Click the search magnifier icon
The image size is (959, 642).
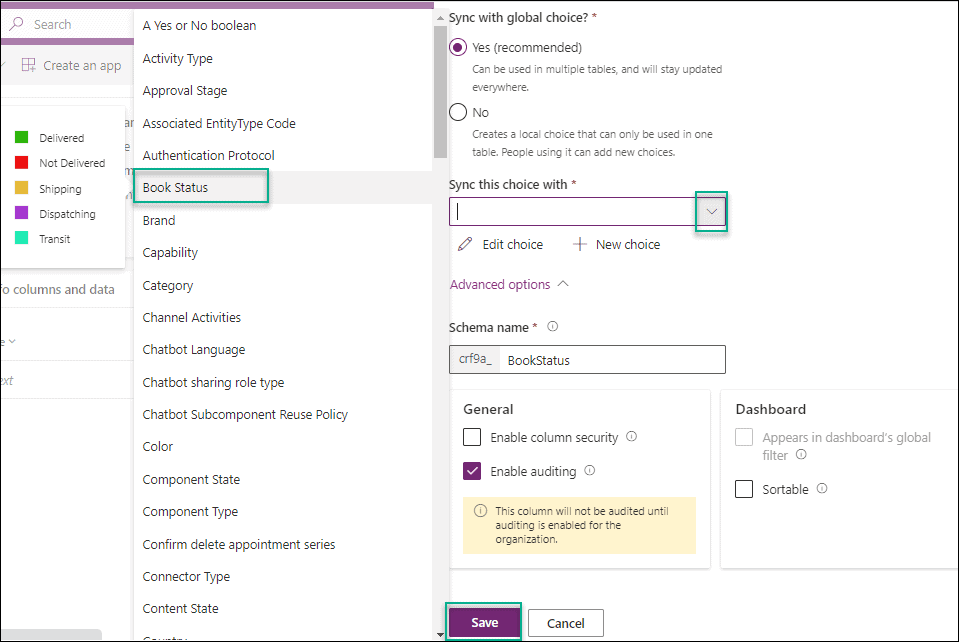point(17,24)
